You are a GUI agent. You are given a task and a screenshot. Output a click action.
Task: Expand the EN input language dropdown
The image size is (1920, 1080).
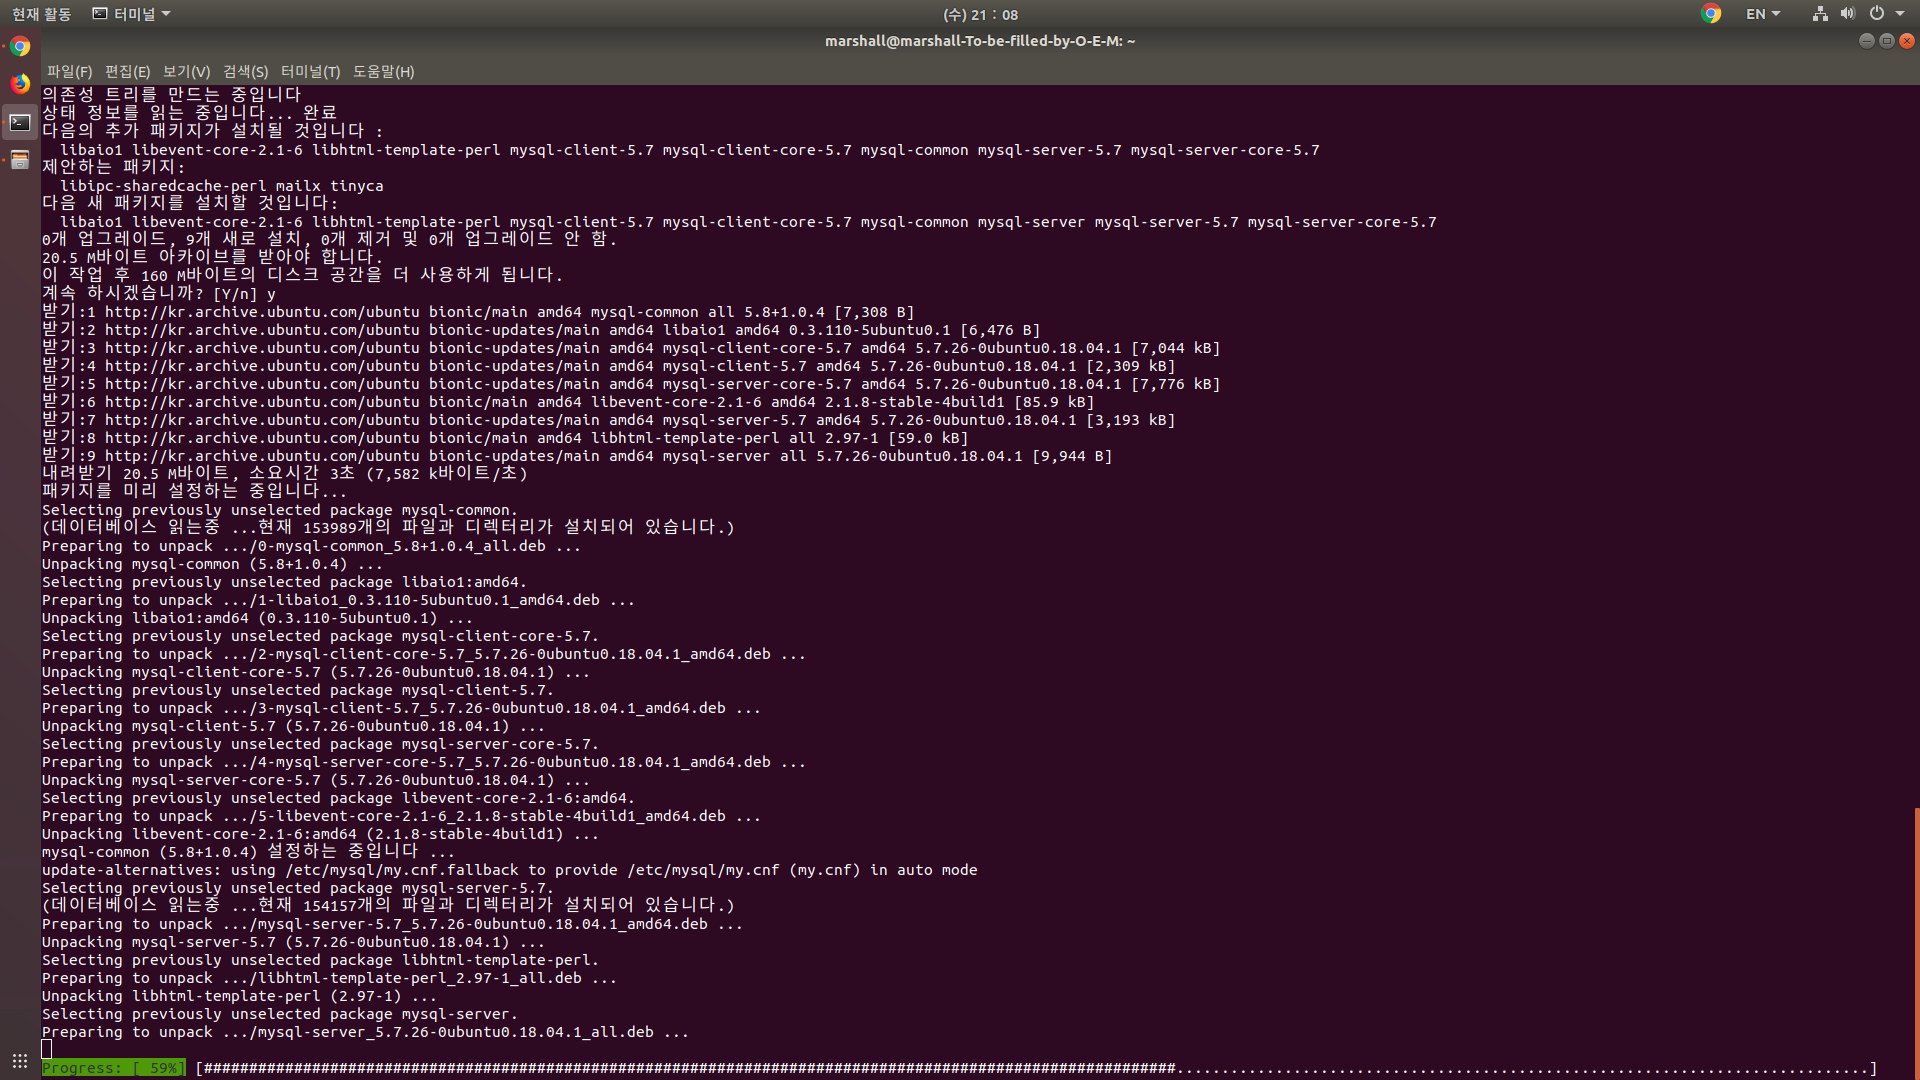1762,14
